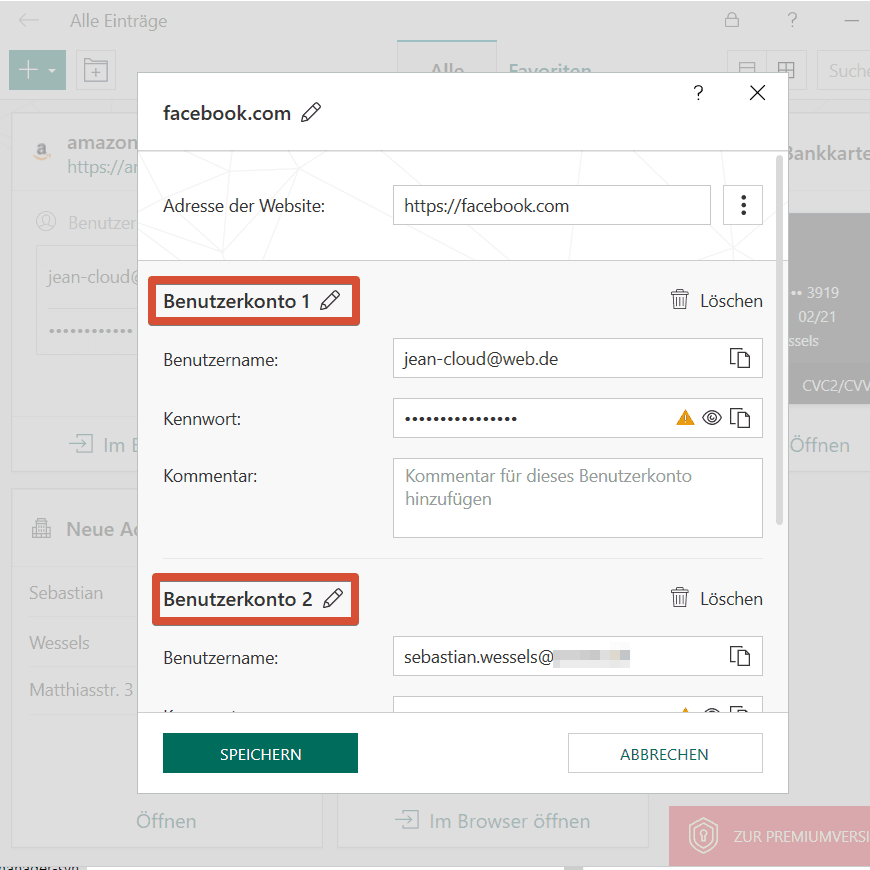
Task: Rename Benutzerkonto 1 via the pencil icon
Action: point(330,300)
